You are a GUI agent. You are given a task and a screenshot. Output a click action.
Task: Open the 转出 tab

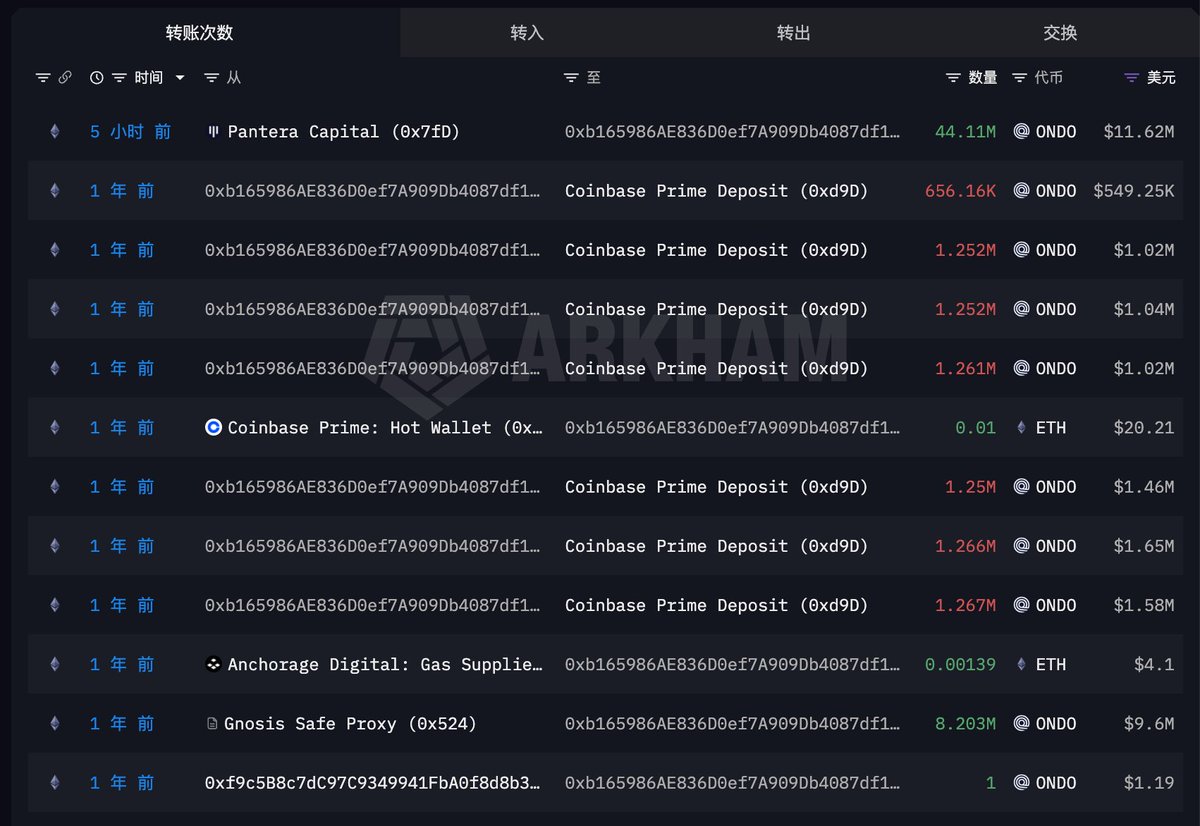[793, 33]
